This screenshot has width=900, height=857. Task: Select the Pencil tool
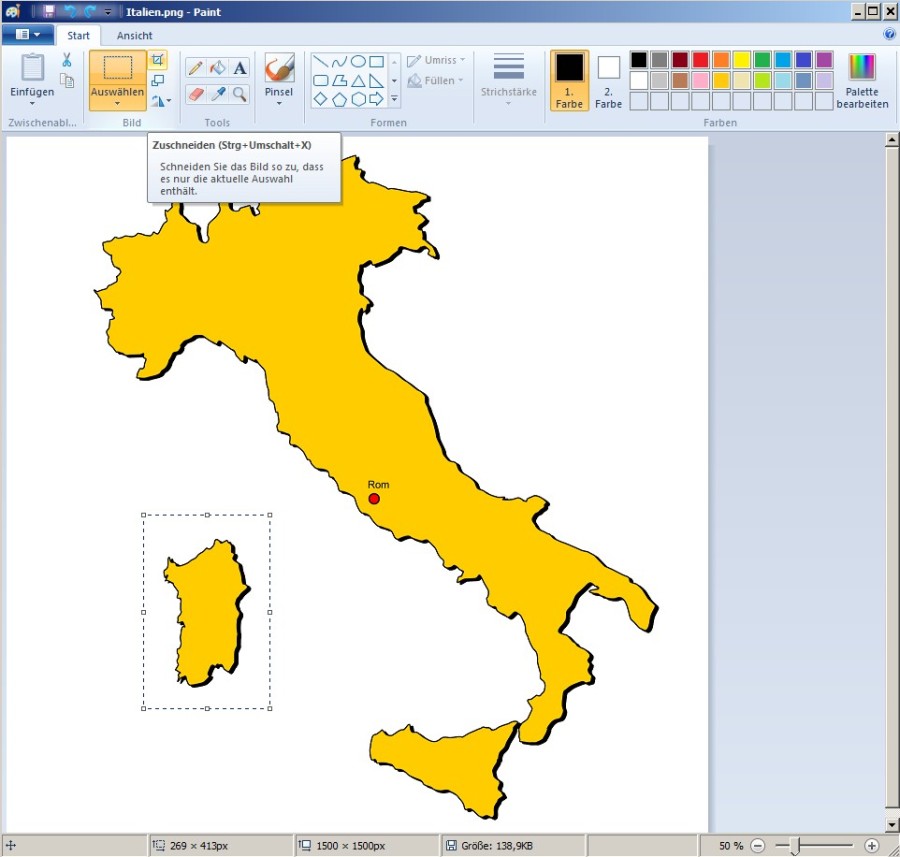coord(195,68)
